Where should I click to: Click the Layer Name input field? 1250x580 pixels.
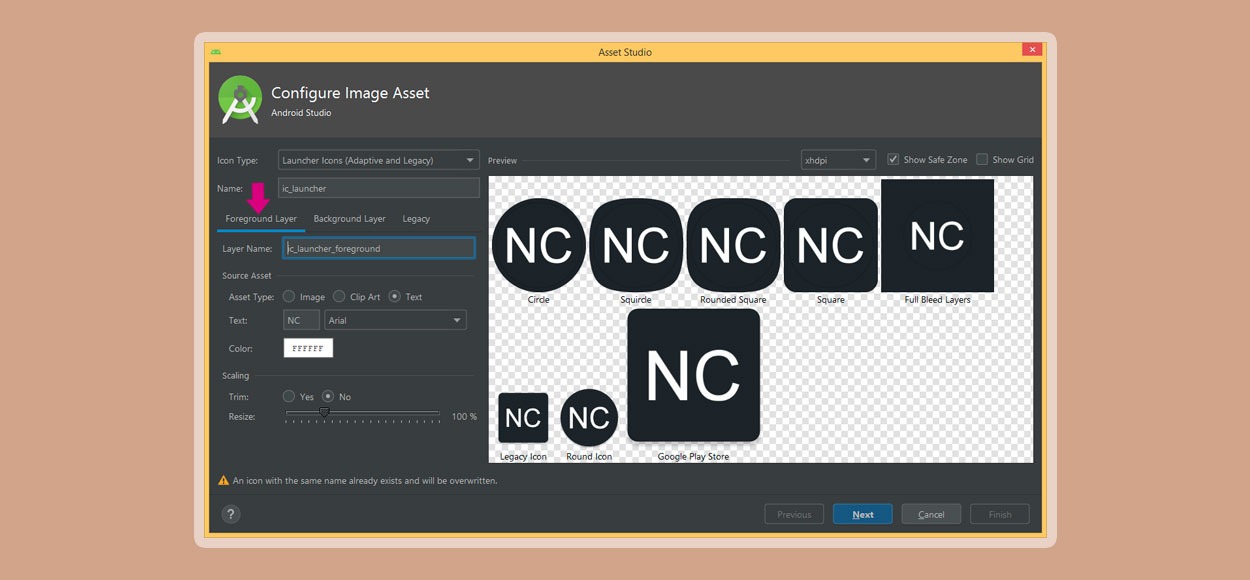(379, 248)
